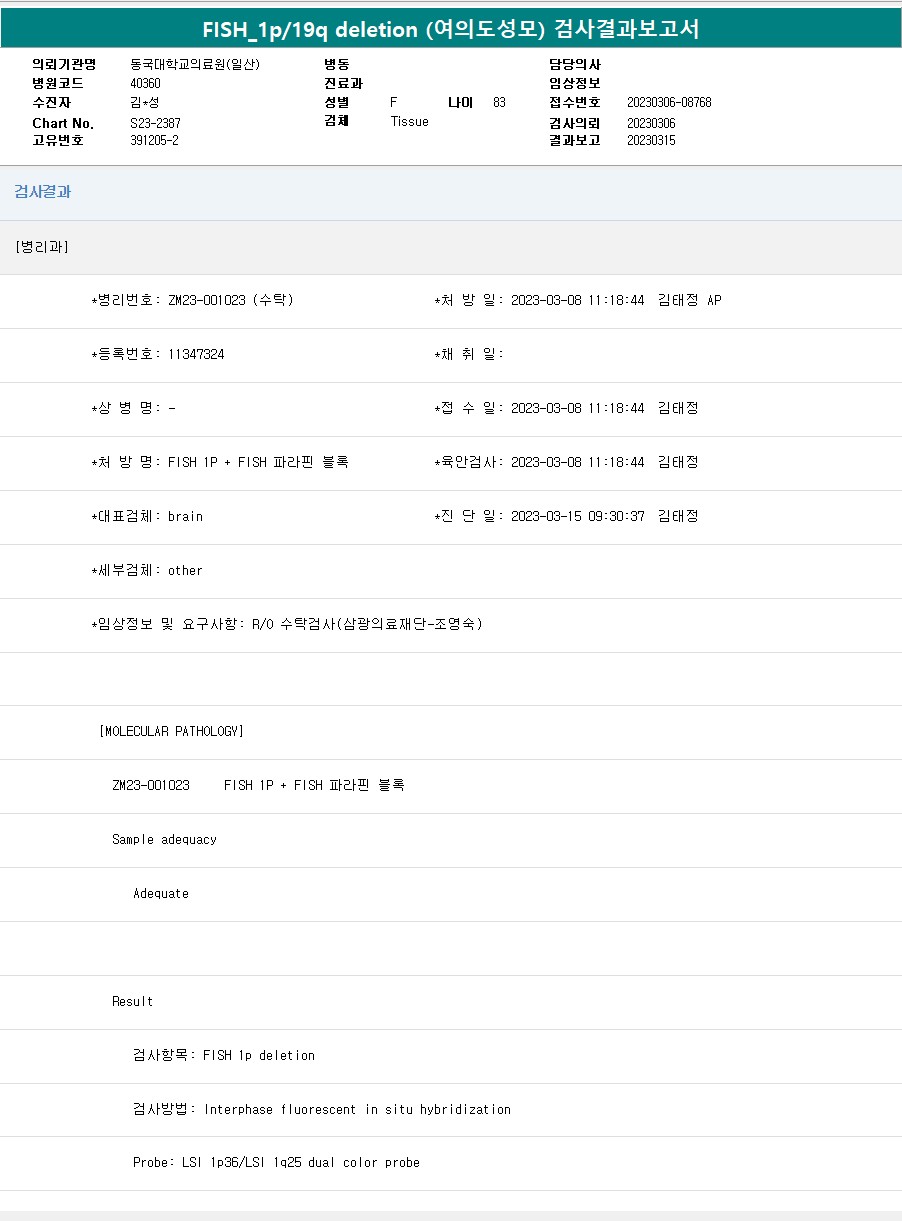Click the Chart No. value S23-2387

click(155, 123)
